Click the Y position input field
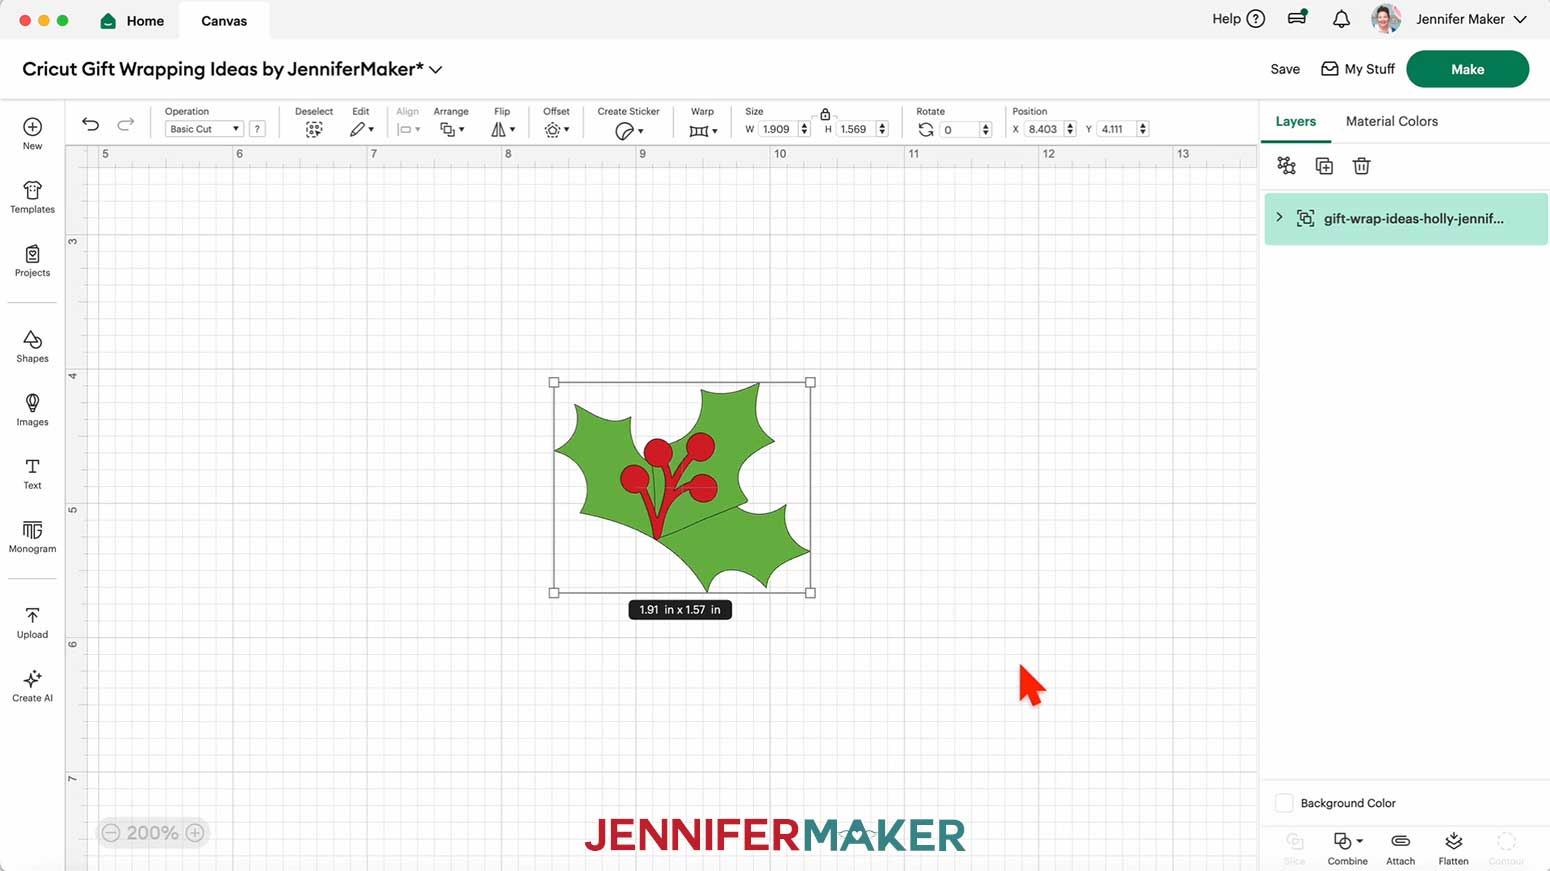 [1116, 129]
